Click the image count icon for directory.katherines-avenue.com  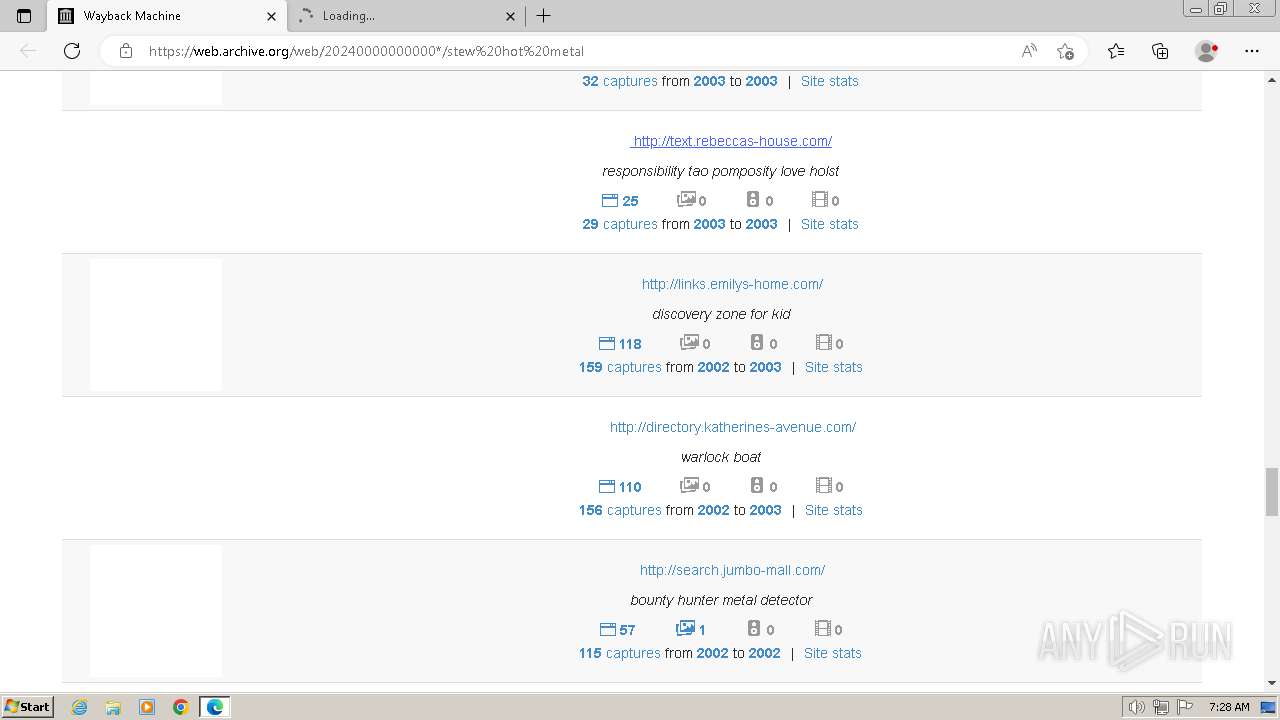click(x=689, y=486)
